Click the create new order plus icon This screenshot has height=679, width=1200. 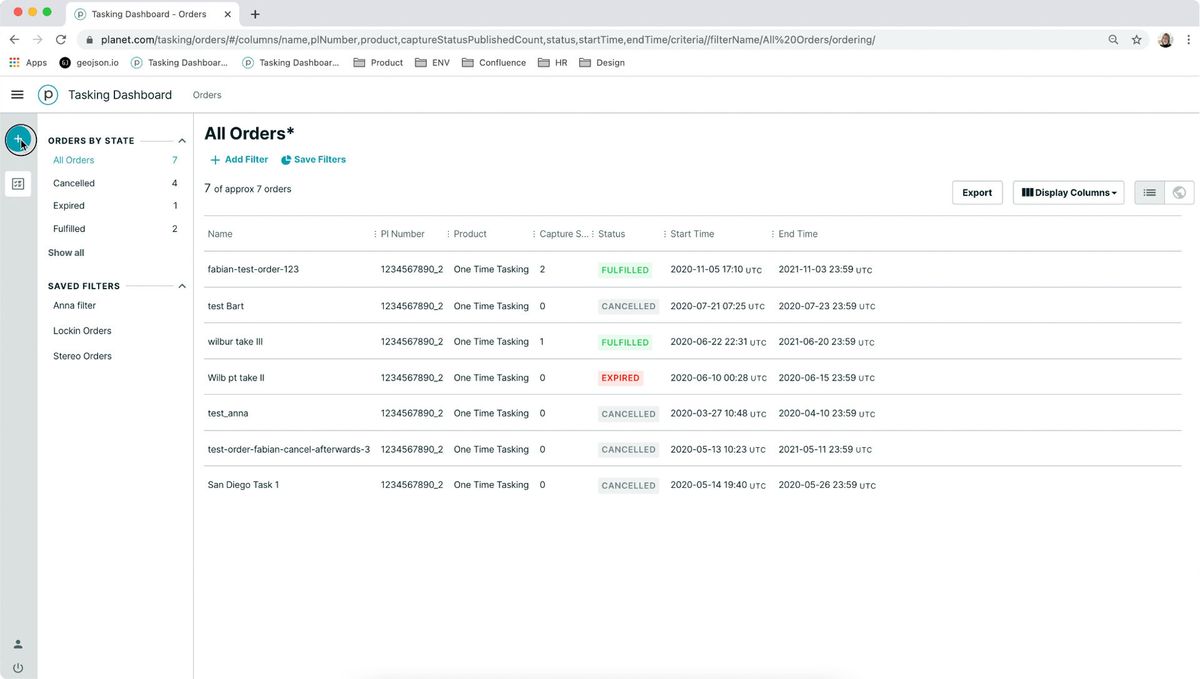19,140
